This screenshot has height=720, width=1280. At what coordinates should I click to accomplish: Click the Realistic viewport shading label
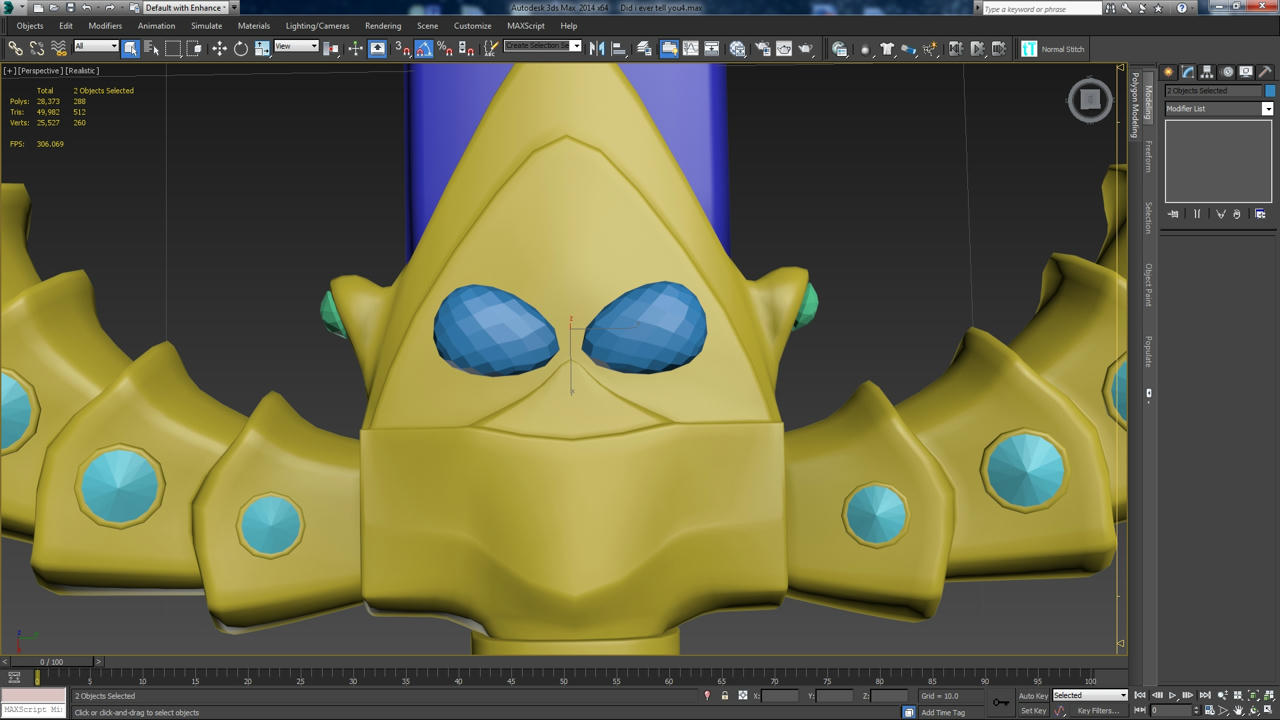[x=82, y=71]
